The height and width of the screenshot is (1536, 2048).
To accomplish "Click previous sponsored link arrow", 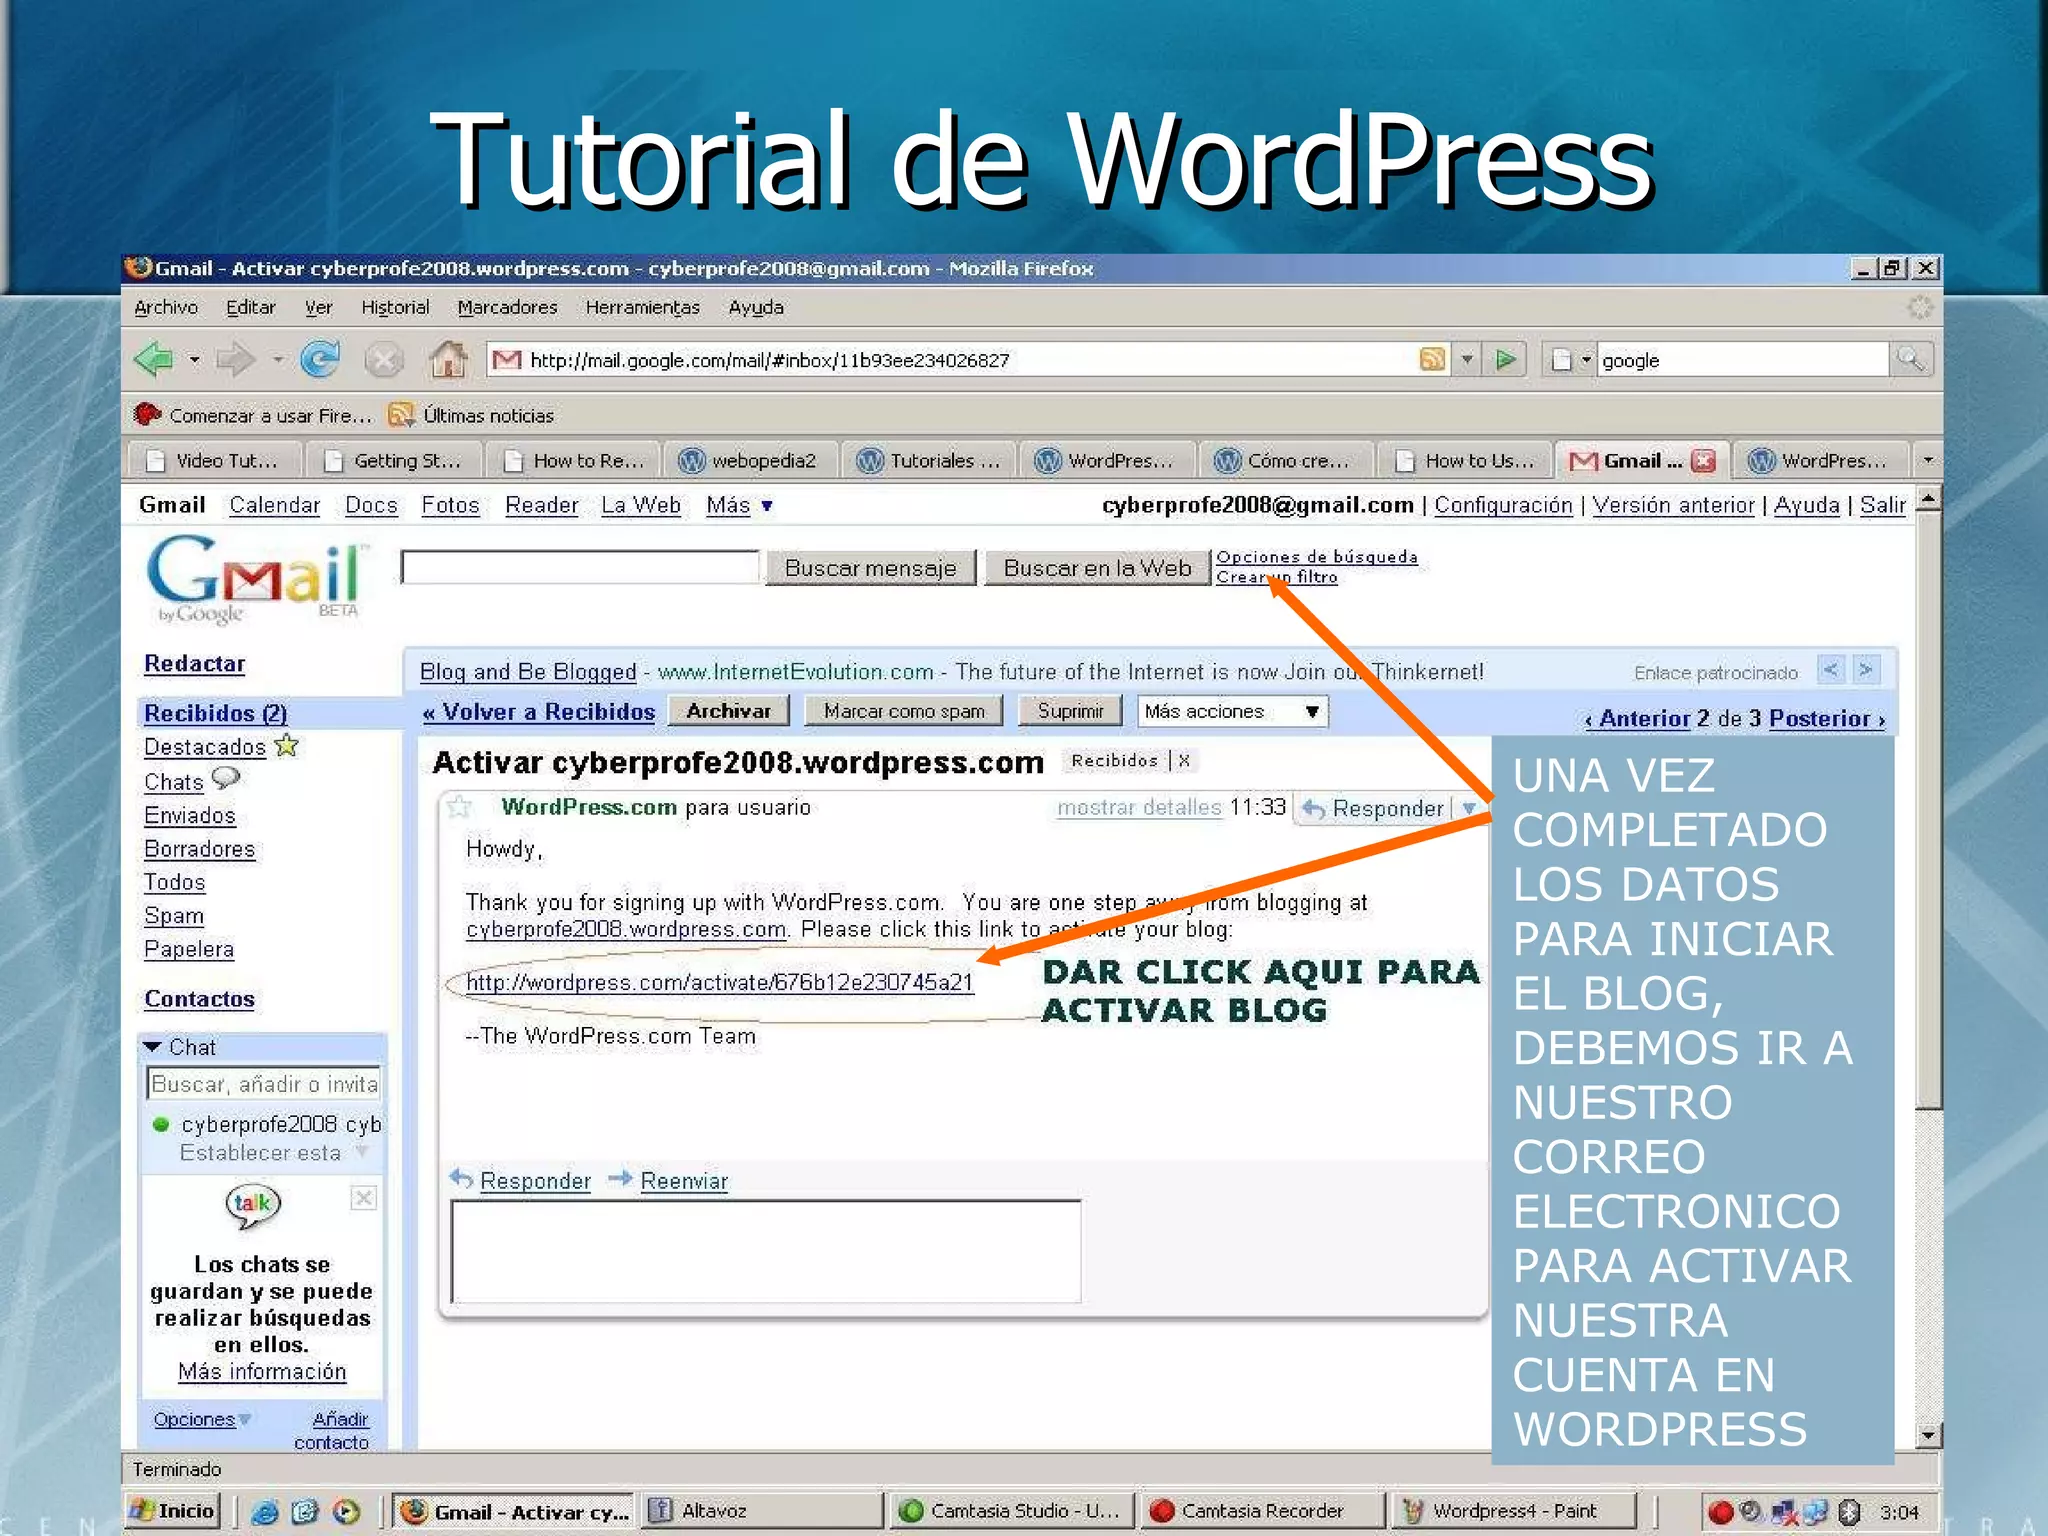I will click(x=1830, y=670).
